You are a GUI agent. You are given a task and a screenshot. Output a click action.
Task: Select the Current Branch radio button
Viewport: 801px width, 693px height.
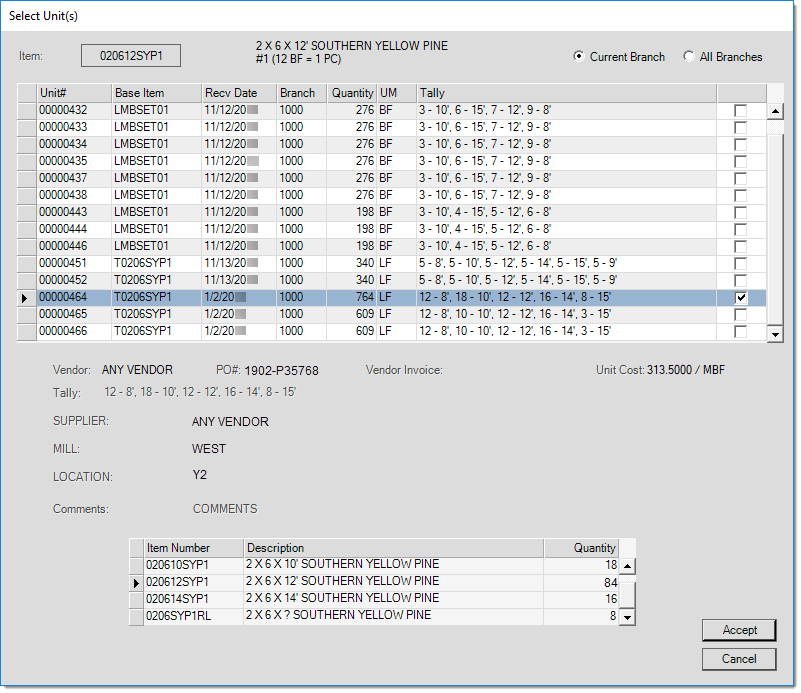(578, 56)
